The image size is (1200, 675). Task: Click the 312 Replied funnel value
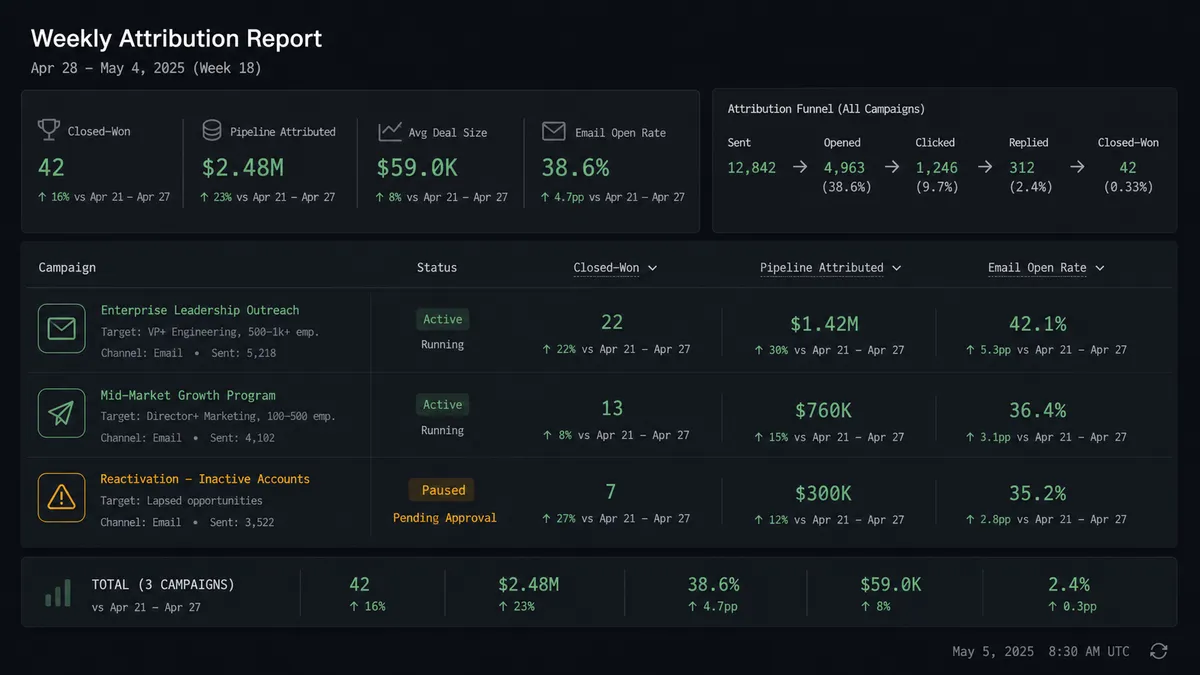1022,167
